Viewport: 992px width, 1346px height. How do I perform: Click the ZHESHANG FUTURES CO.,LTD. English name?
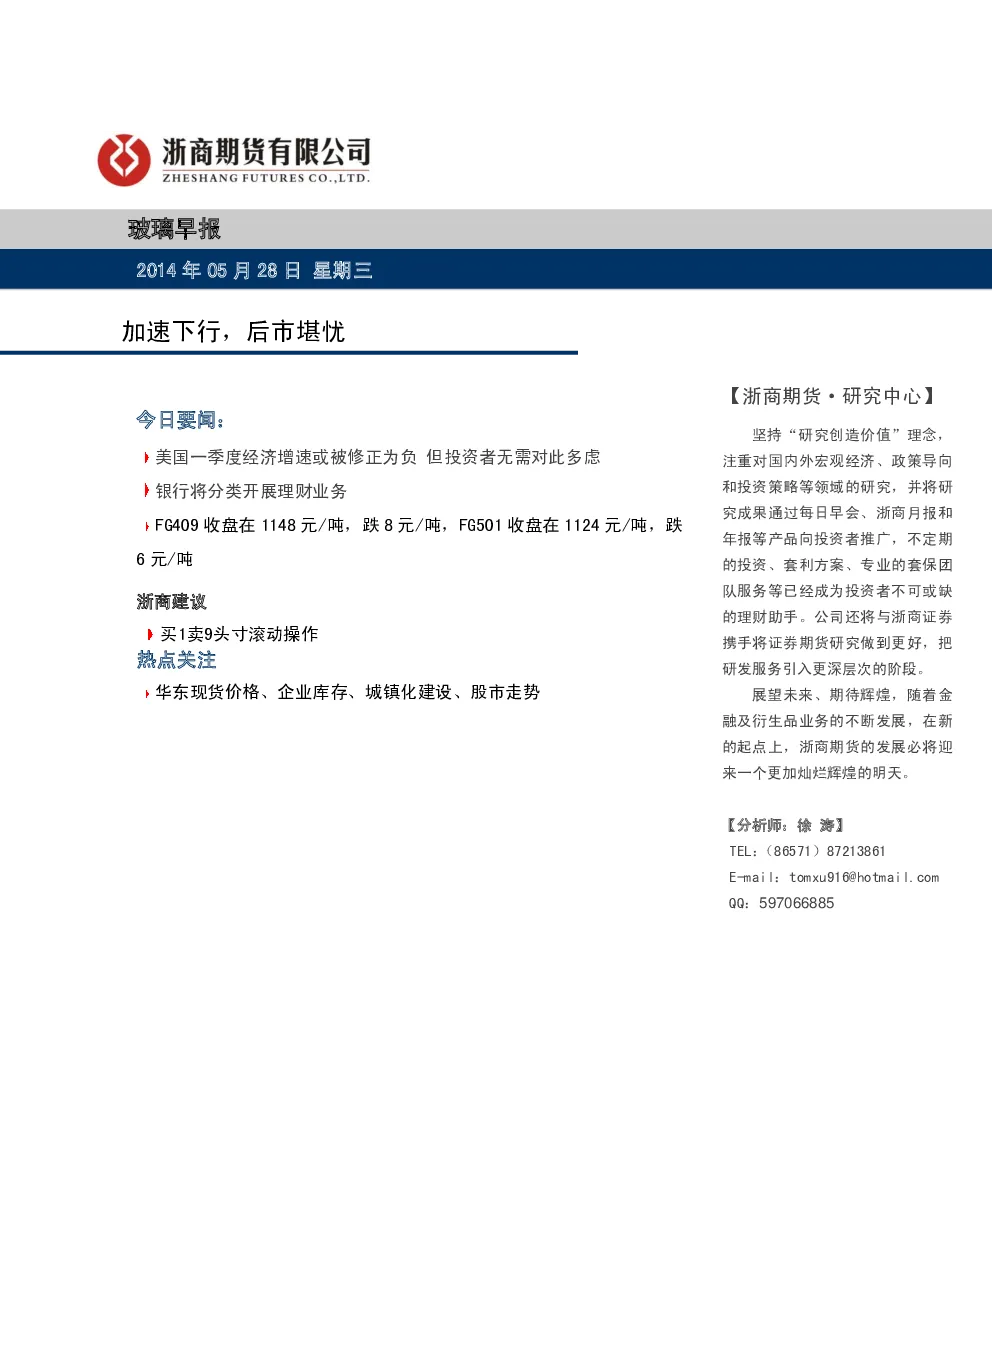[x=266, y=178]
